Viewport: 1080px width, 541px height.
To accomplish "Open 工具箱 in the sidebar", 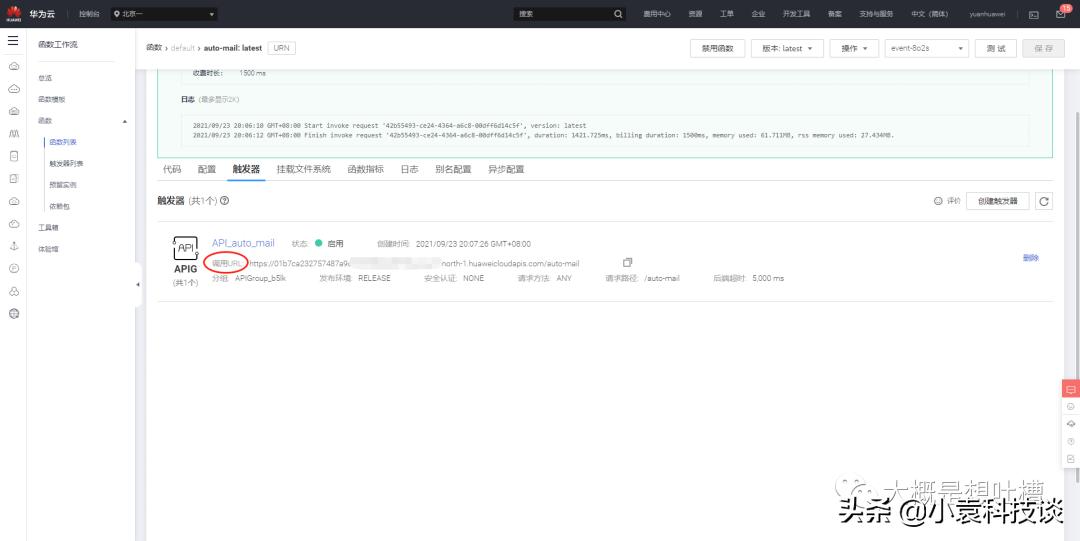I will pyautogui.click(x=48, y=227).
